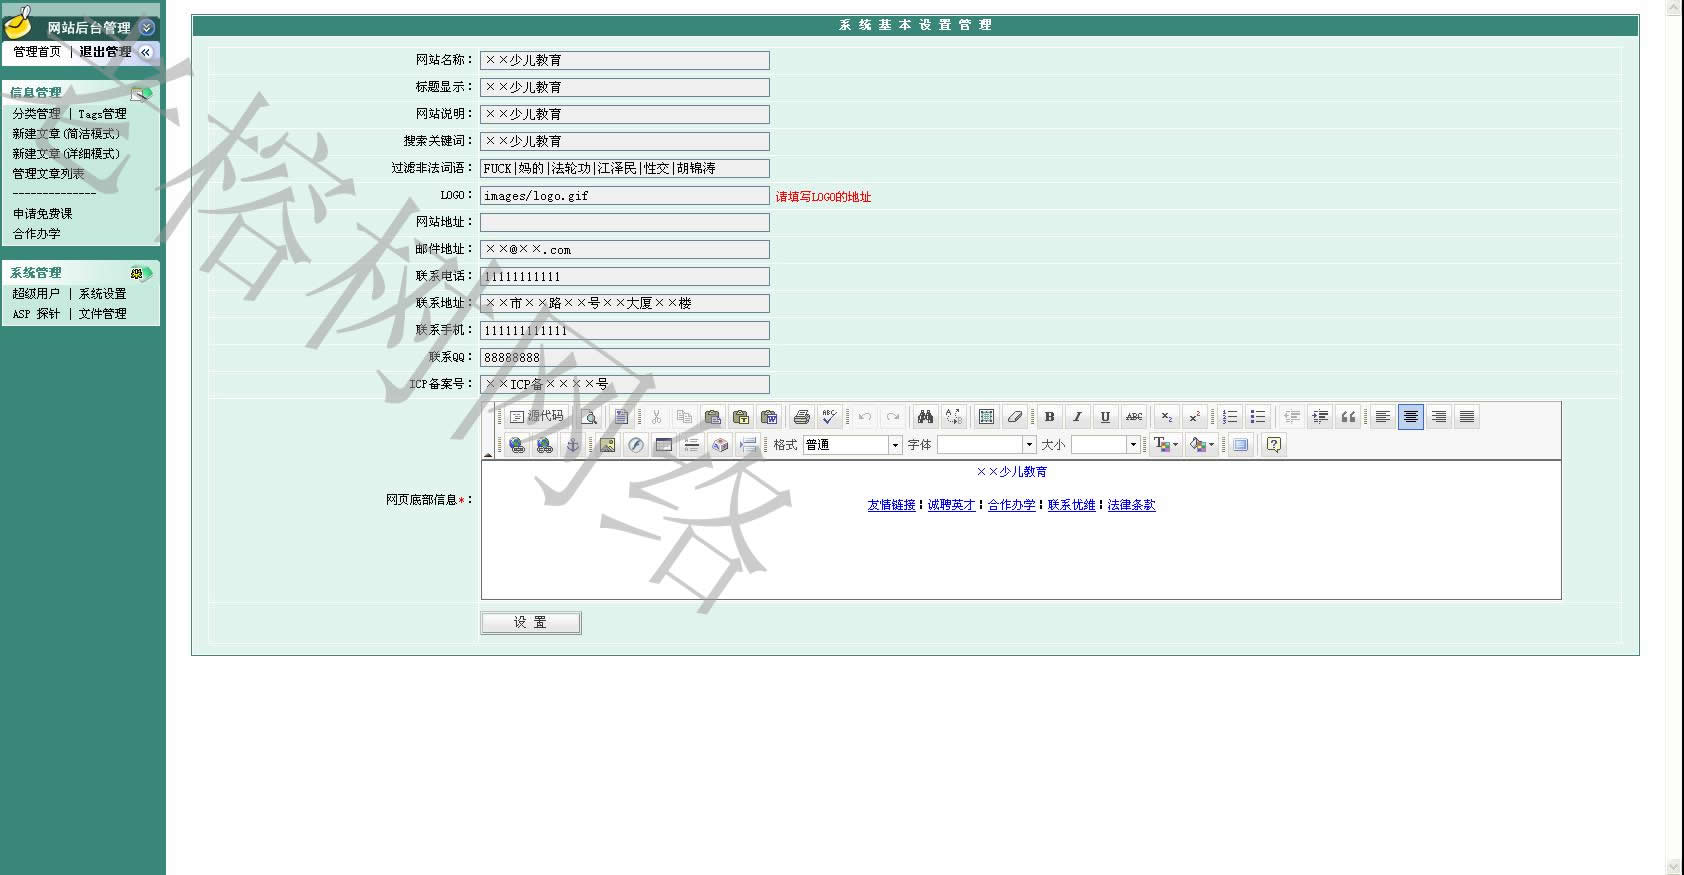This screenshot has height=875, width=1684.
Task: Click the templates icon in editor toolbar
Action: [x=621, y=417]
